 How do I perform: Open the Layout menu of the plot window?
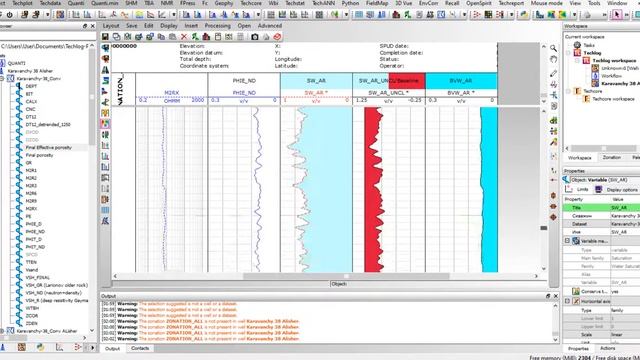point(111,26)
